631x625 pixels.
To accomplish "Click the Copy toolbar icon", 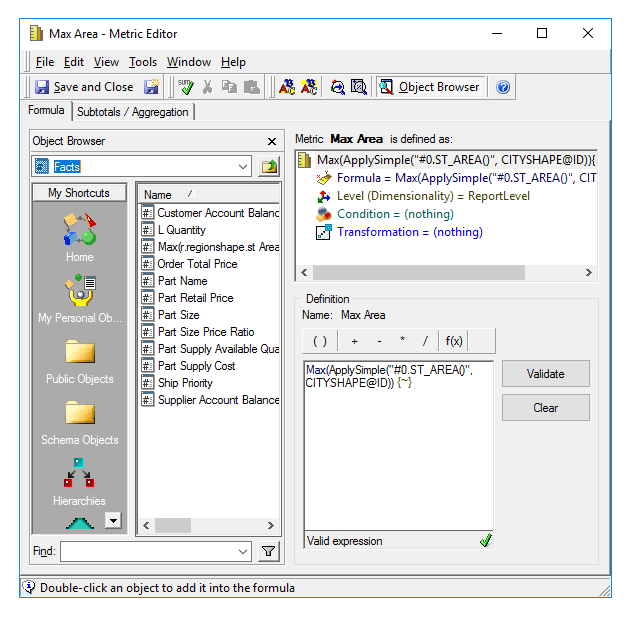I will (229, 87).
